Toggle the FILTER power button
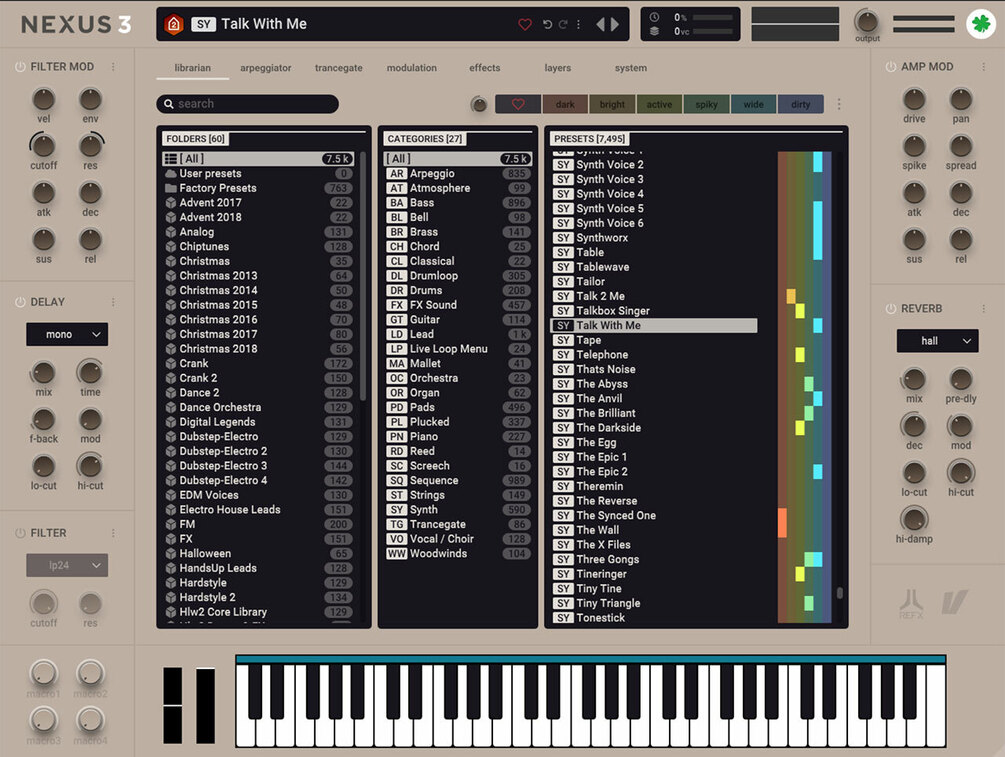 pyautogui.click(x=20, y=533)
